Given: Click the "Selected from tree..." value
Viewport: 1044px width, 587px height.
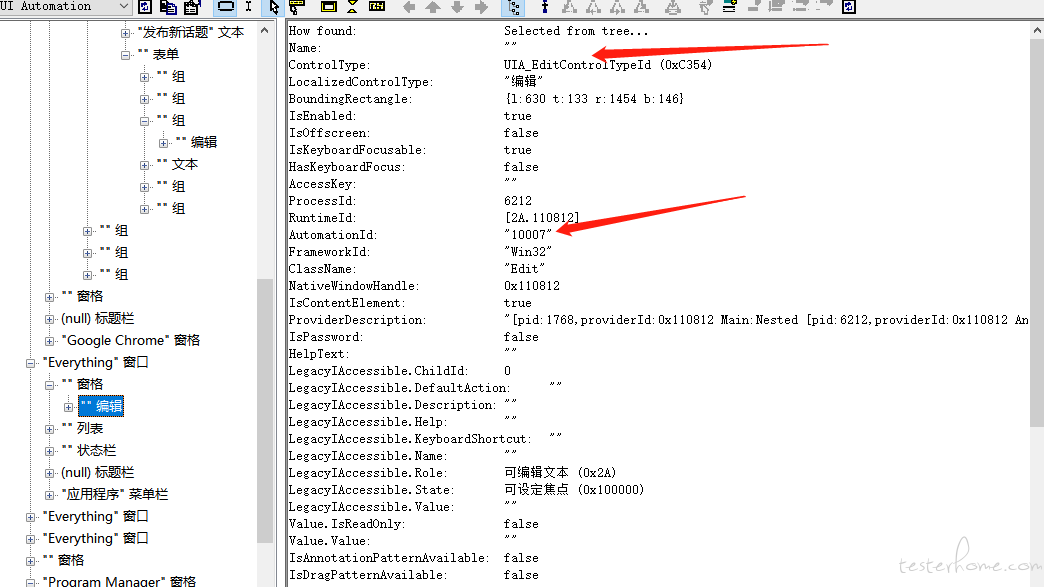Looking at the screenshot, I should (x=576, y=31).
